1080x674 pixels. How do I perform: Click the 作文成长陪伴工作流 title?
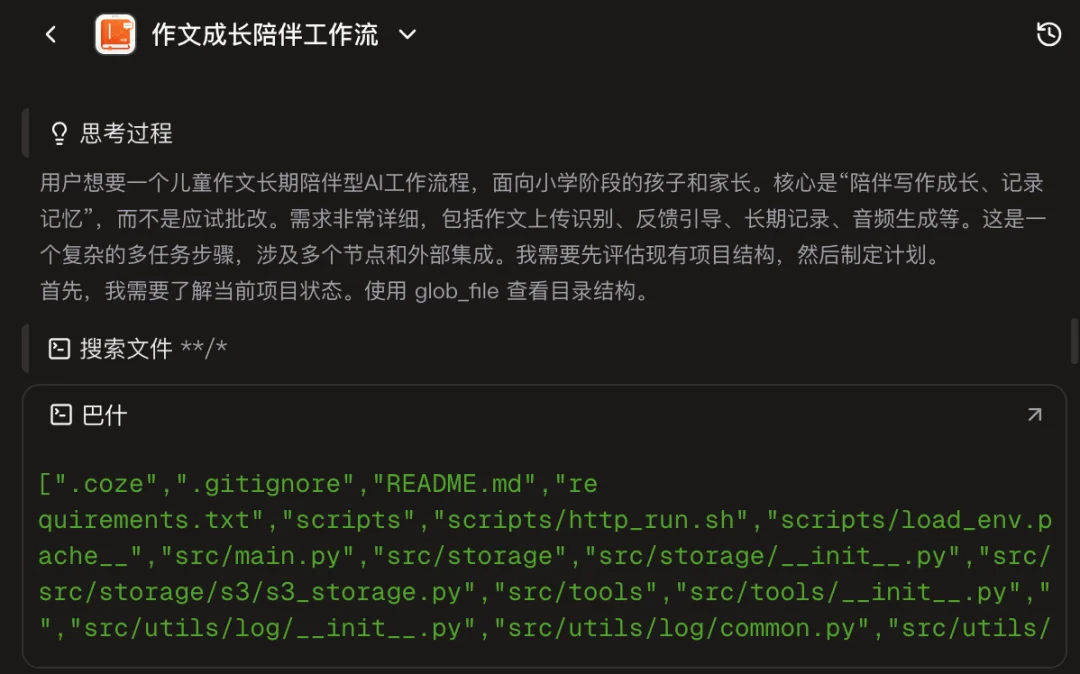click(x=265, y=35)
